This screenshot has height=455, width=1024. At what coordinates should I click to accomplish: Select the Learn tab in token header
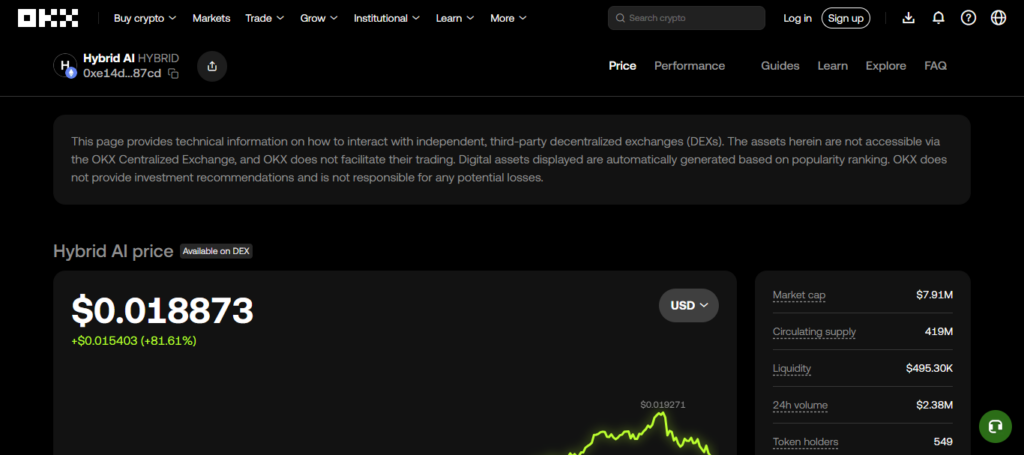(833, 66)
